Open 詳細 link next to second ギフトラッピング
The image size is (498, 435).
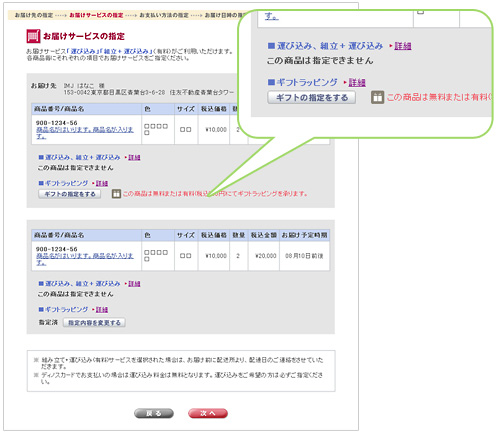pyautogui.click(x=102, y=310)
